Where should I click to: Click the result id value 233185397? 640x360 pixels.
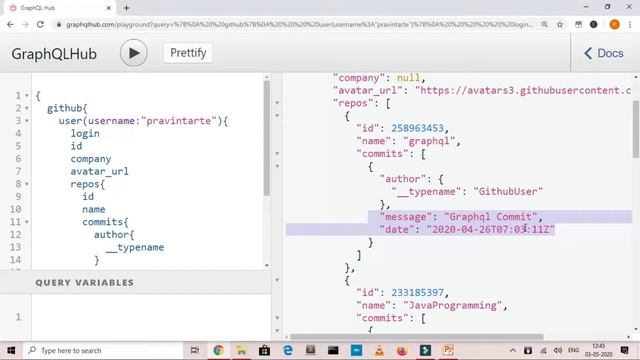click(x=418, y=293)
